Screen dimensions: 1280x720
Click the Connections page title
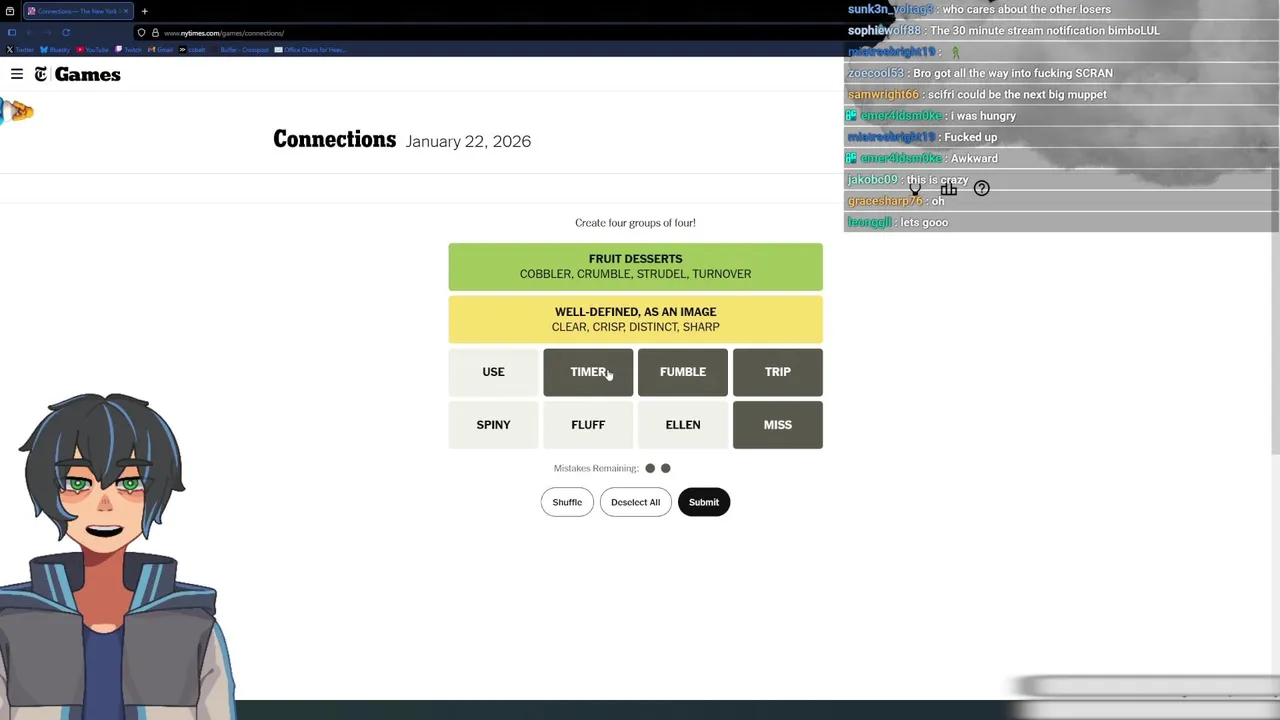(x=334, y=139)
